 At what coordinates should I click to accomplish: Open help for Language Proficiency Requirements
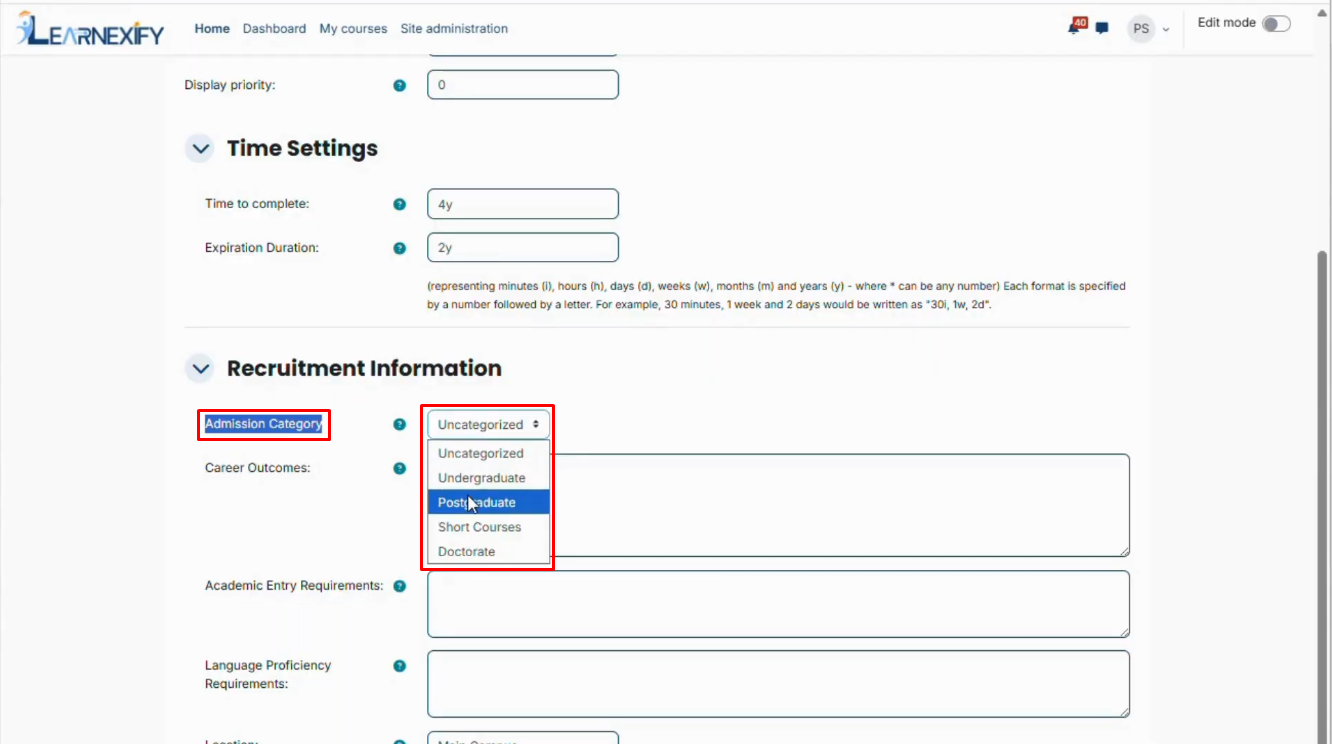(x=400, y=666)
